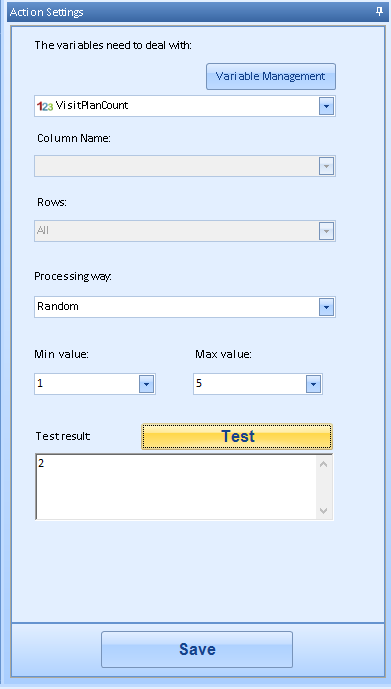
Task: Open the Processing way dropdown arrow
Action: [326, 307]
